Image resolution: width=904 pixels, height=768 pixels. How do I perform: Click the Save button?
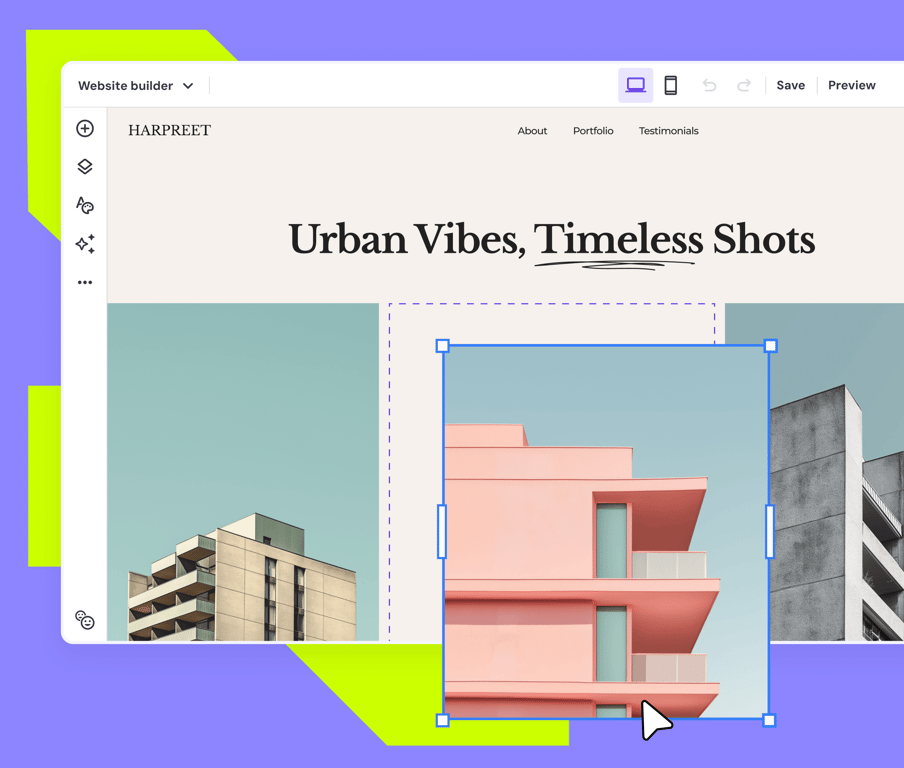[x=790, y=85]
